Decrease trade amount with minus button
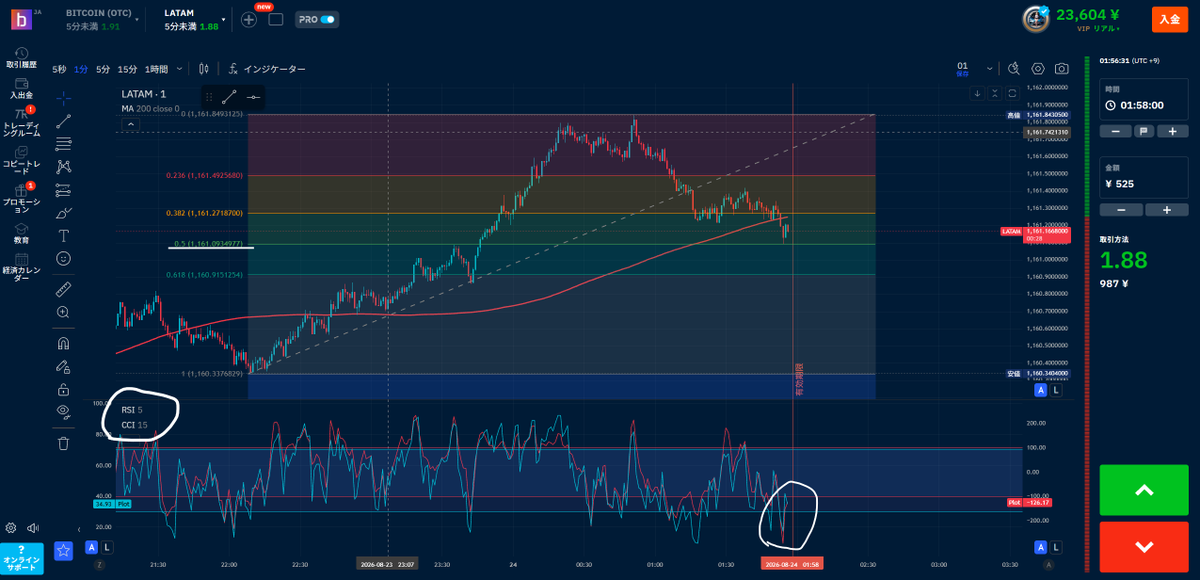Viewport: 1200px width, 580px height. pos(1121,209)
